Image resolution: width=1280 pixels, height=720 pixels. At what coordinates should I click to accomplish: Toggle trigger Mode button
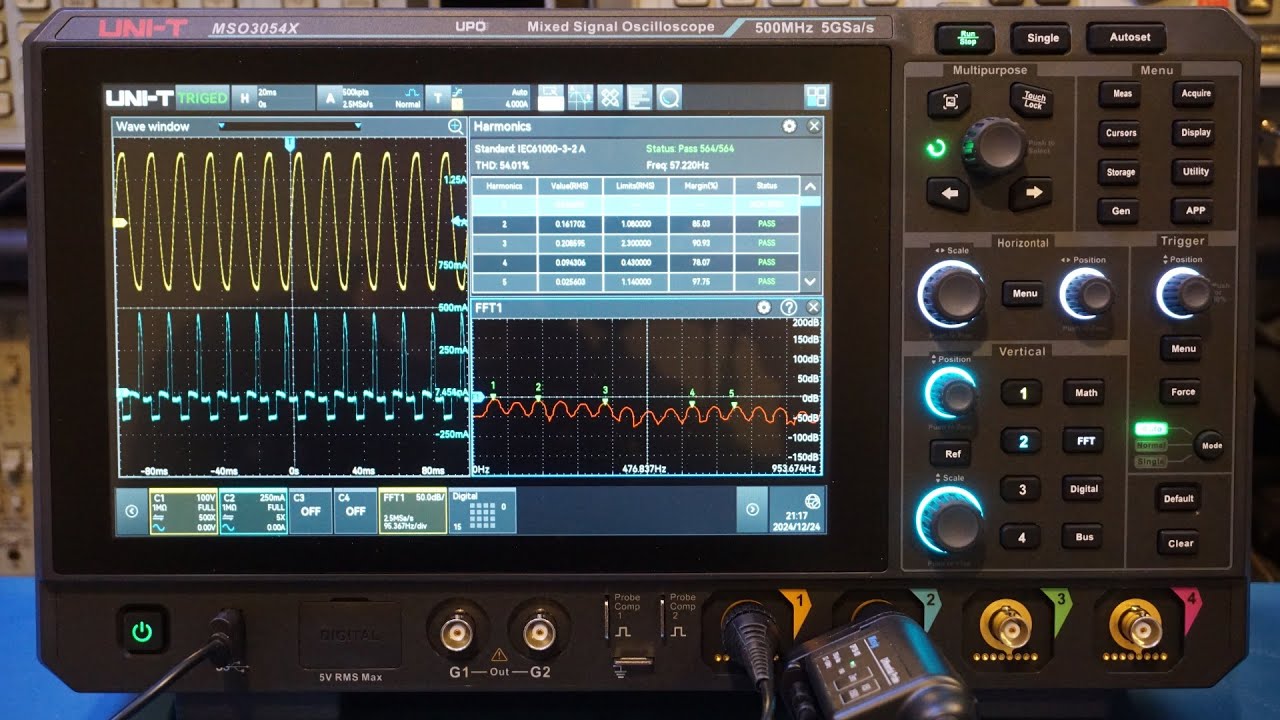[x=1211, y=445]
